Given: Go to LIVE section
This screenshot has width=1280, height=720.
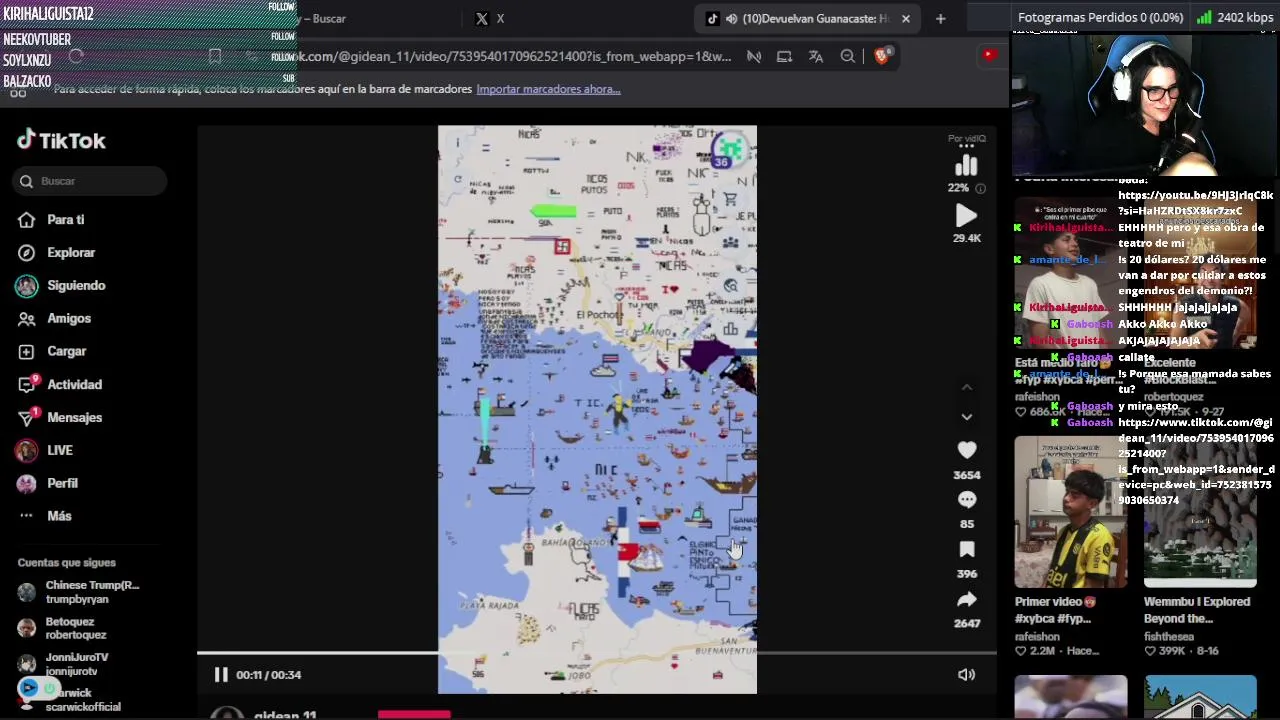Looking at the screenshot, I should coord(59,451).
